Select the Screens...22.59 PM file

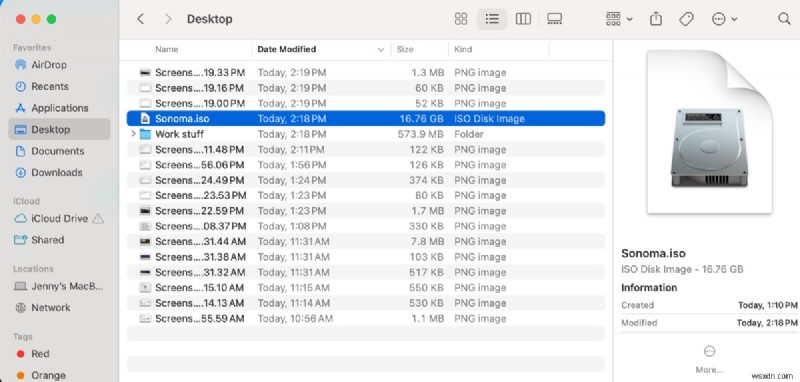[x=366, y=211]
